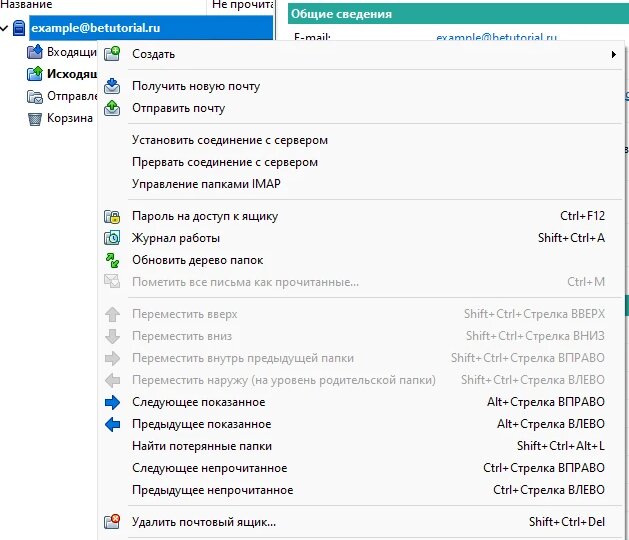Click Переместить внутрь предыдущей папки

[361, 358]
